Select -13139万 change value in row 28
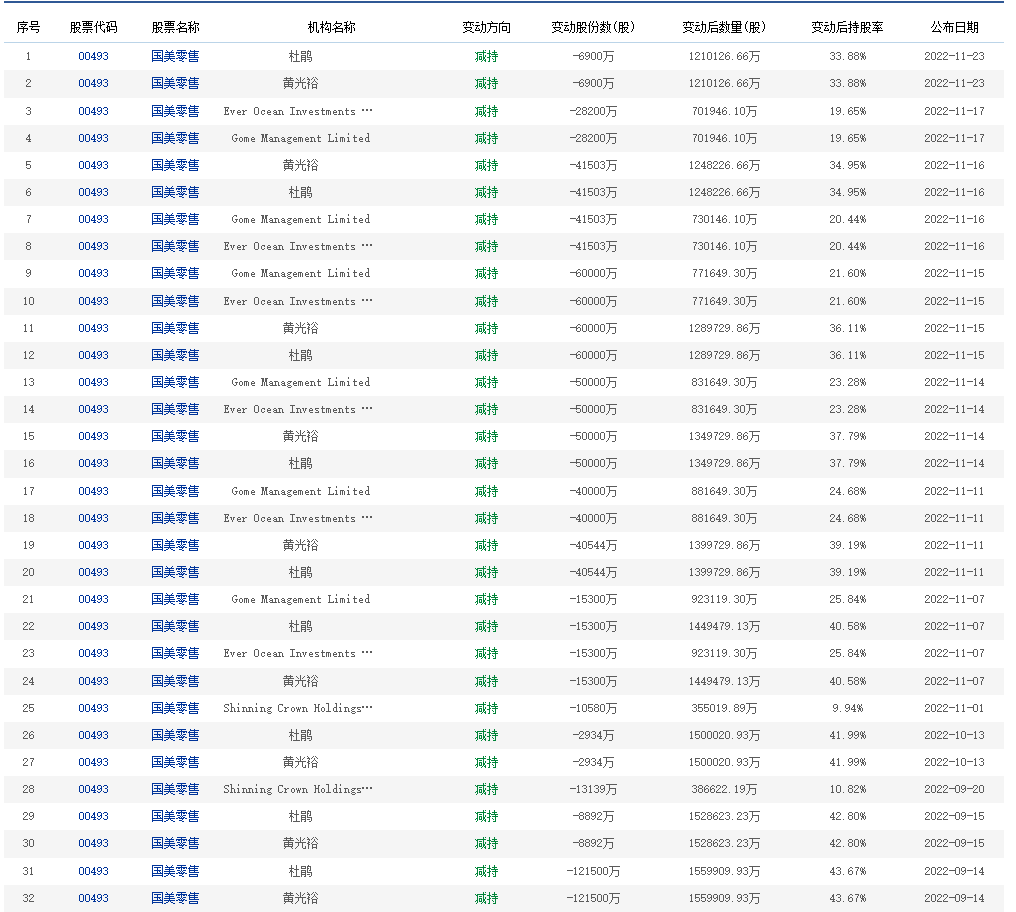The height and width of the screenshot is (912, 1016). (593, 789)
